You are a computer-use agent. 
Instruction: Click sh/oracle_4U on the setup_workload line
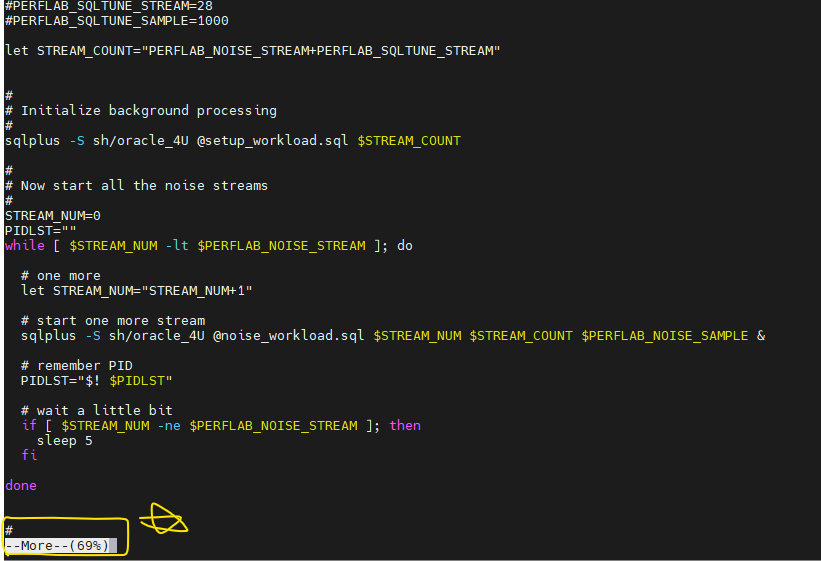coord(140,141)
